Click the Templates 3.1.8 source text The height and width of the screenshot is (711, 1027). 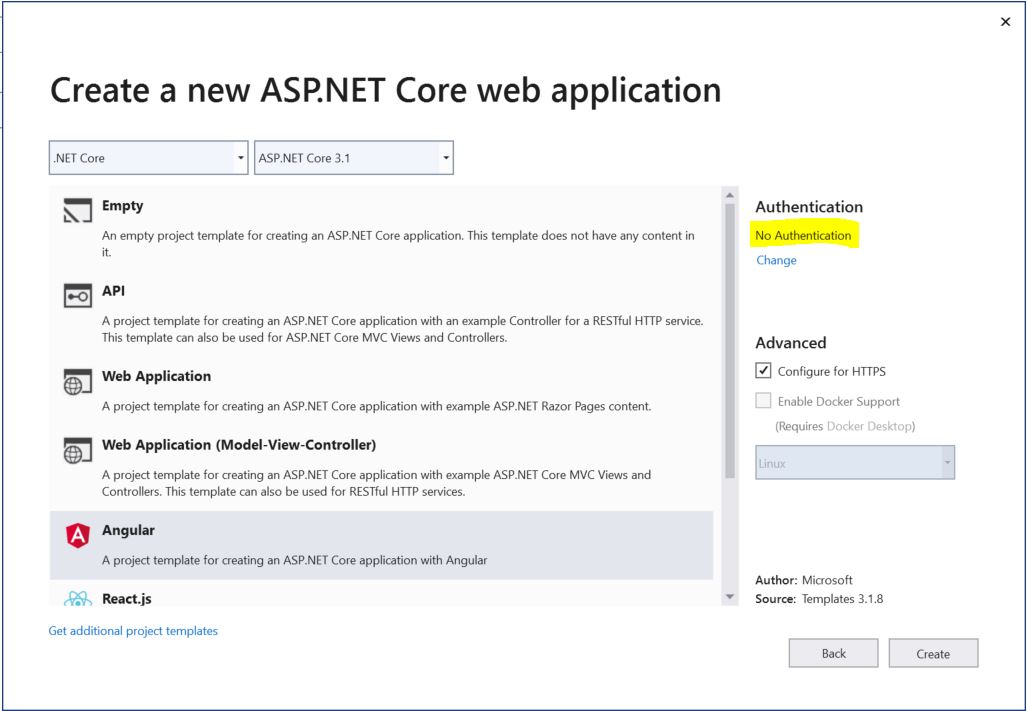pyautogui.click(x=842, y=598)
